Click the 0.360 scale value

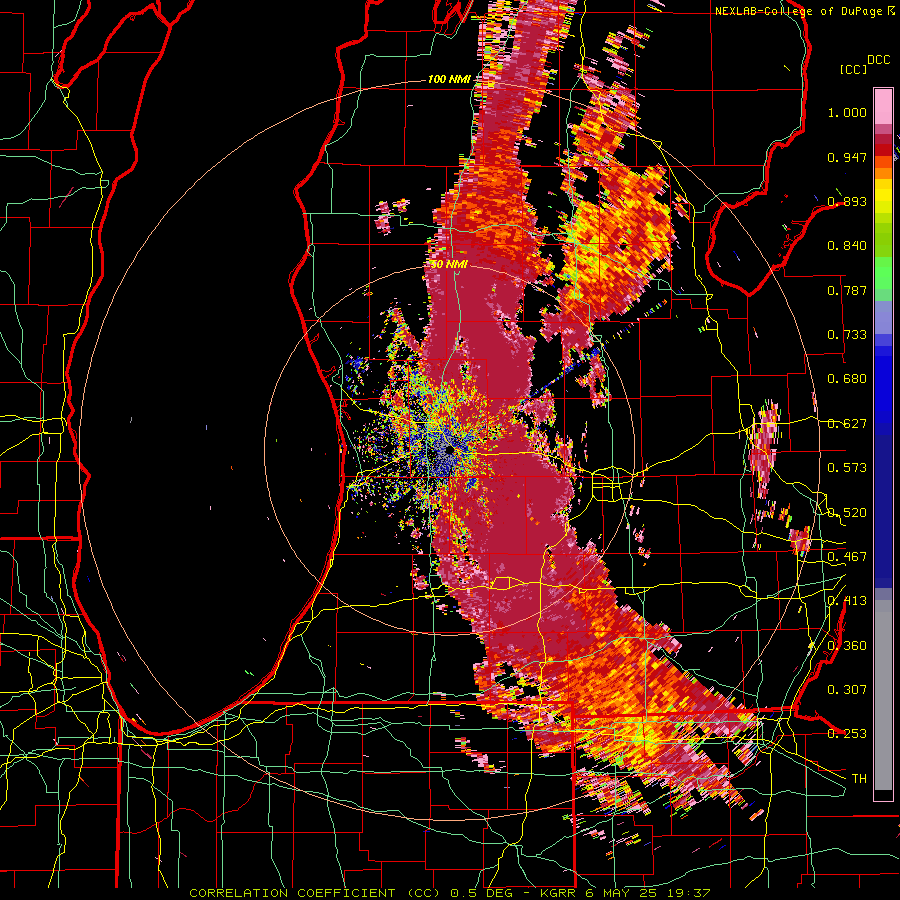coord(847,646)
